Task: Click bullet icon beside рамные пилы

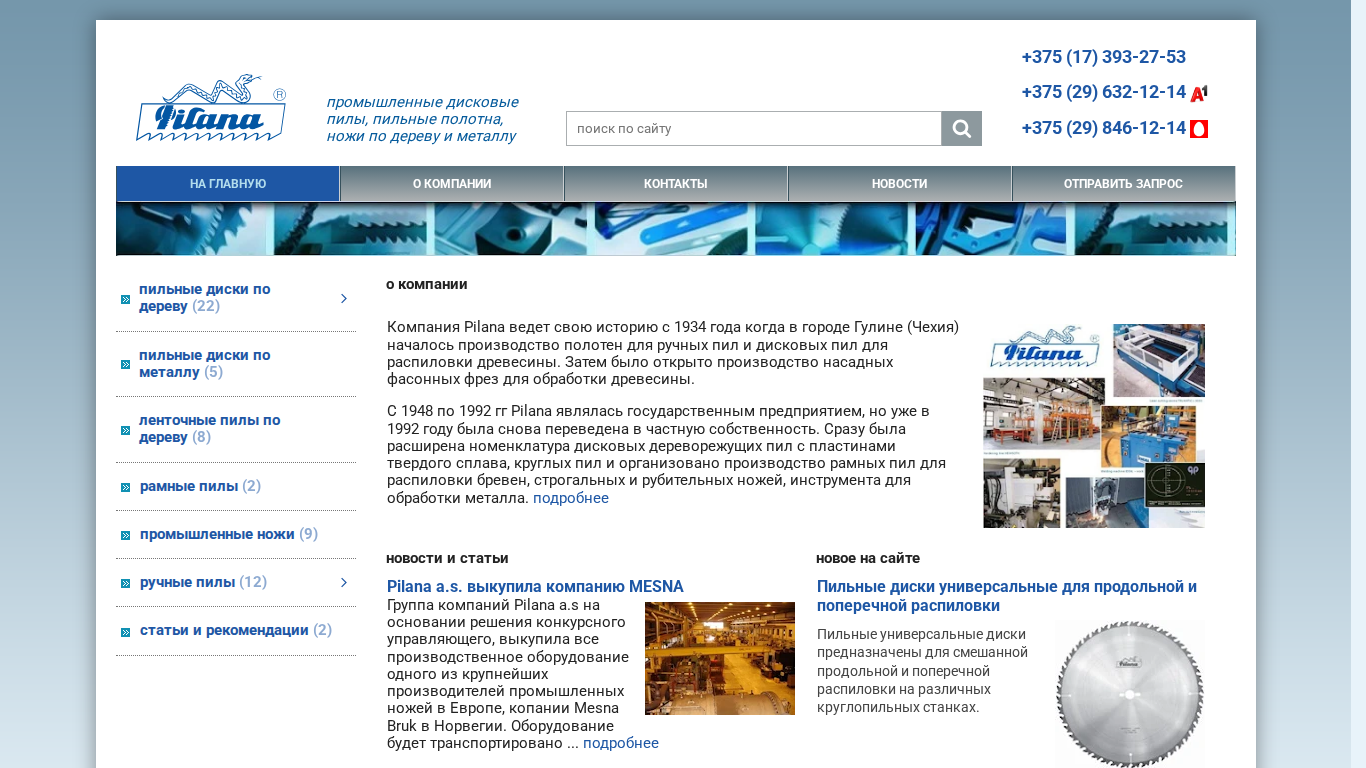Action: point(126,487)
